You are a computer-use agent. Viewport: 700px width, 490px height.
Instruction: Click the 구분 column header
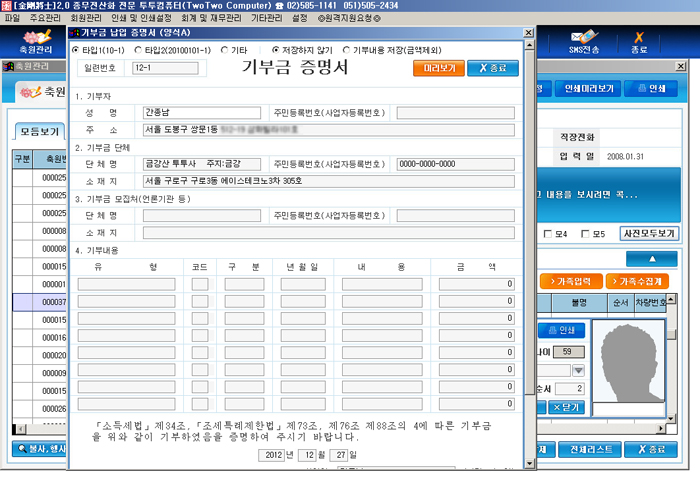[22, 159]
